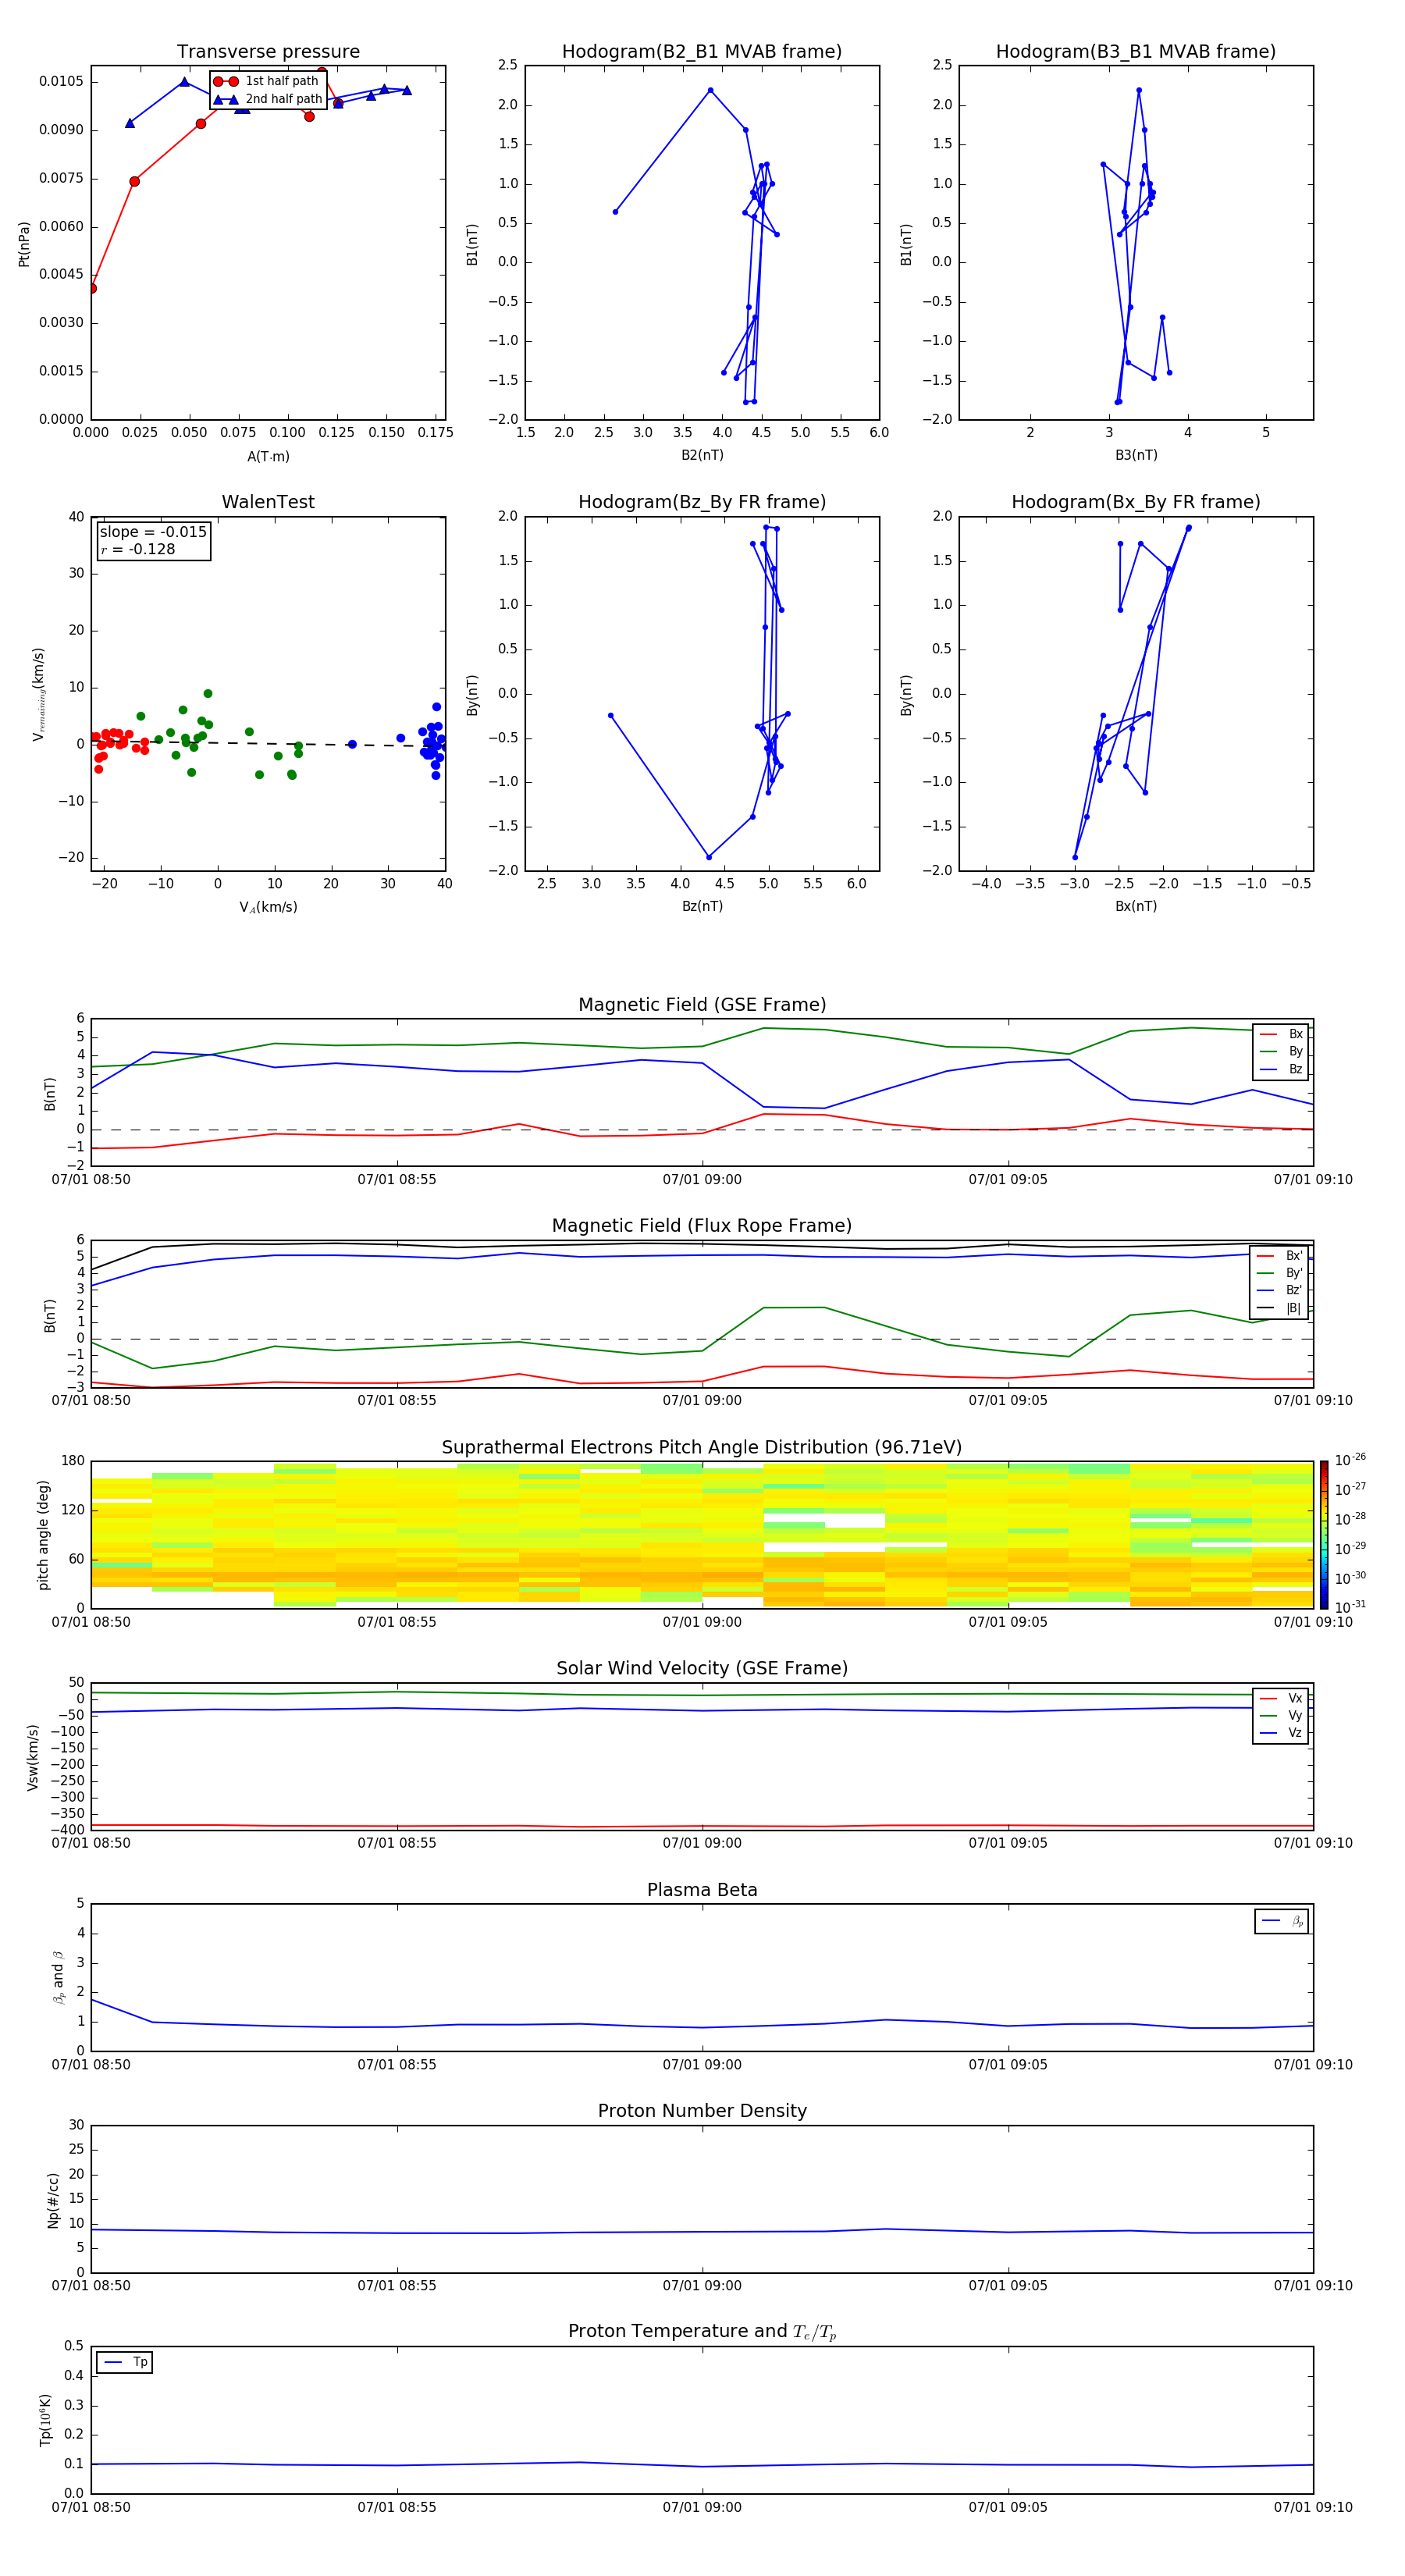Viewport: 1405px width, 2576px height.
Task: Click the "WalenTest" plot title
Action: coord(268,502)
